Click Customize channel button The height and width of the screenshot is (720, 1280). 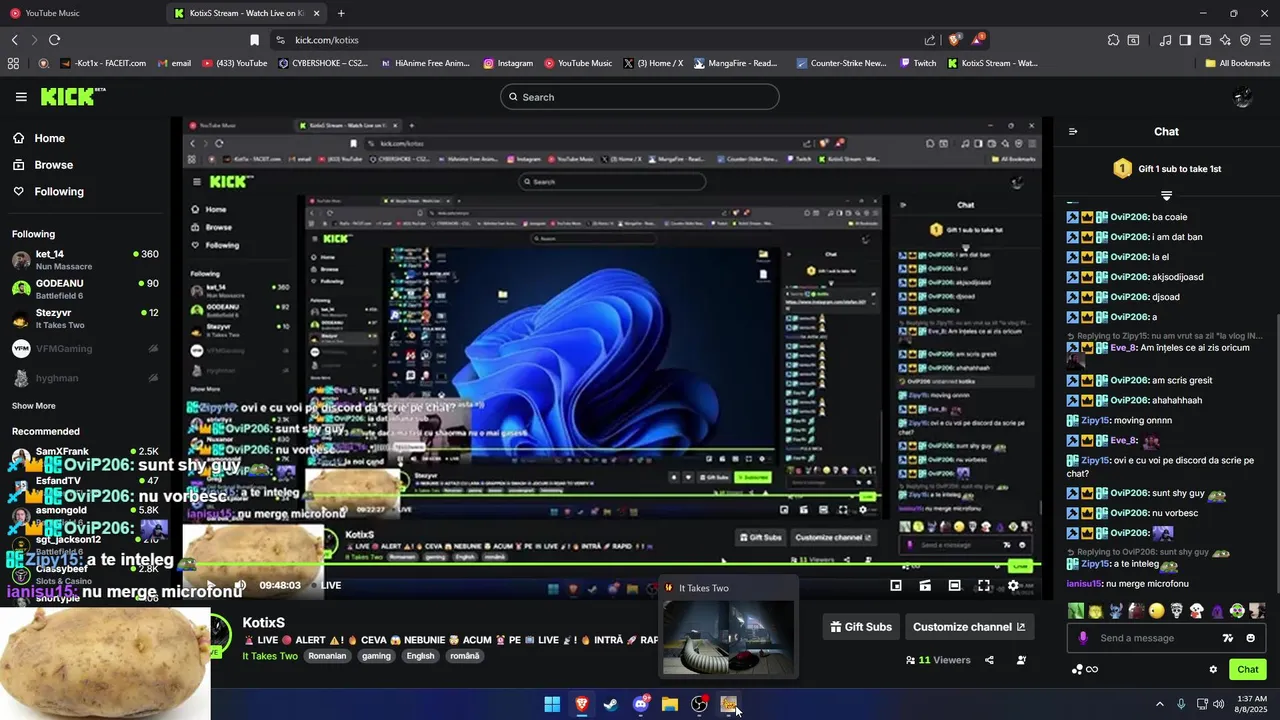click(x=969, y=627)
